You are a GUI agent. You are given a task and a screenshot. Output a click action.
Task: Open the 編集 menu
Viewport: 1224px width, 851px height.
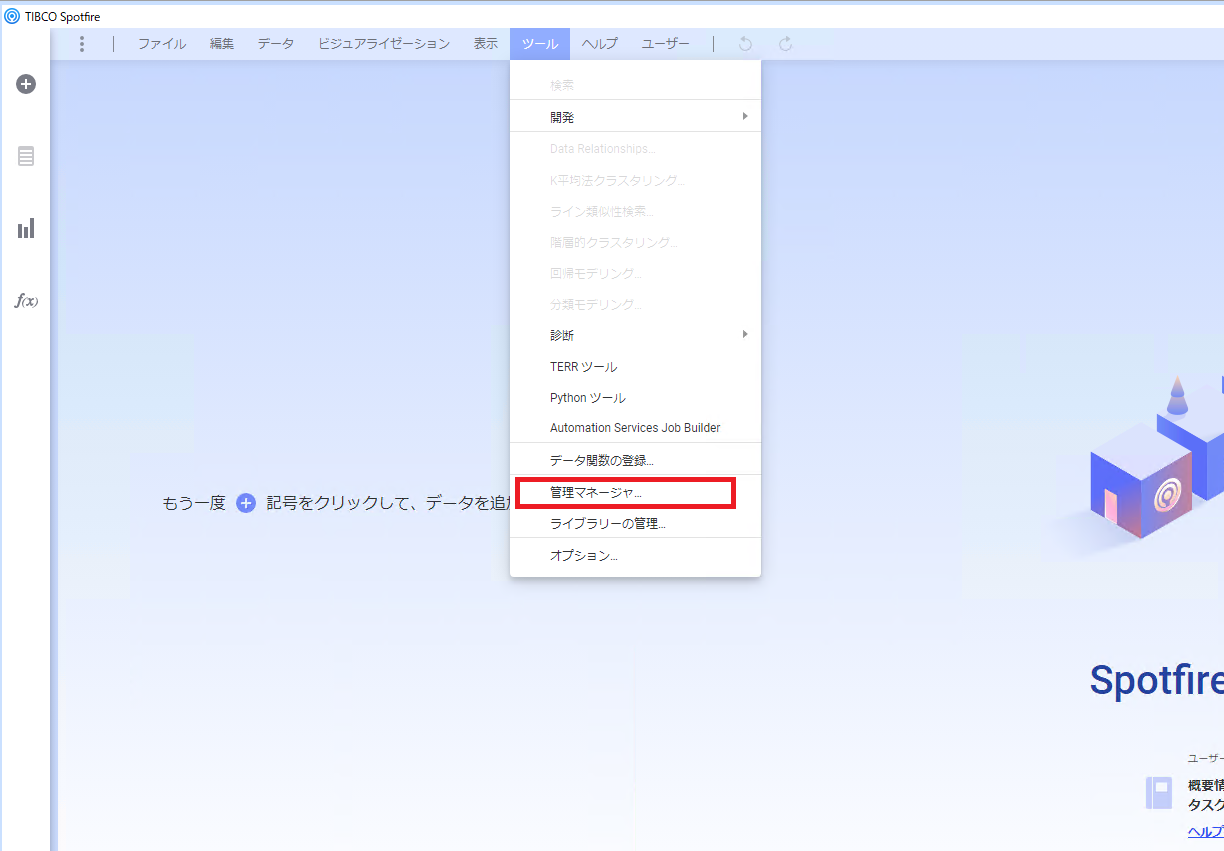click(222, 44)
